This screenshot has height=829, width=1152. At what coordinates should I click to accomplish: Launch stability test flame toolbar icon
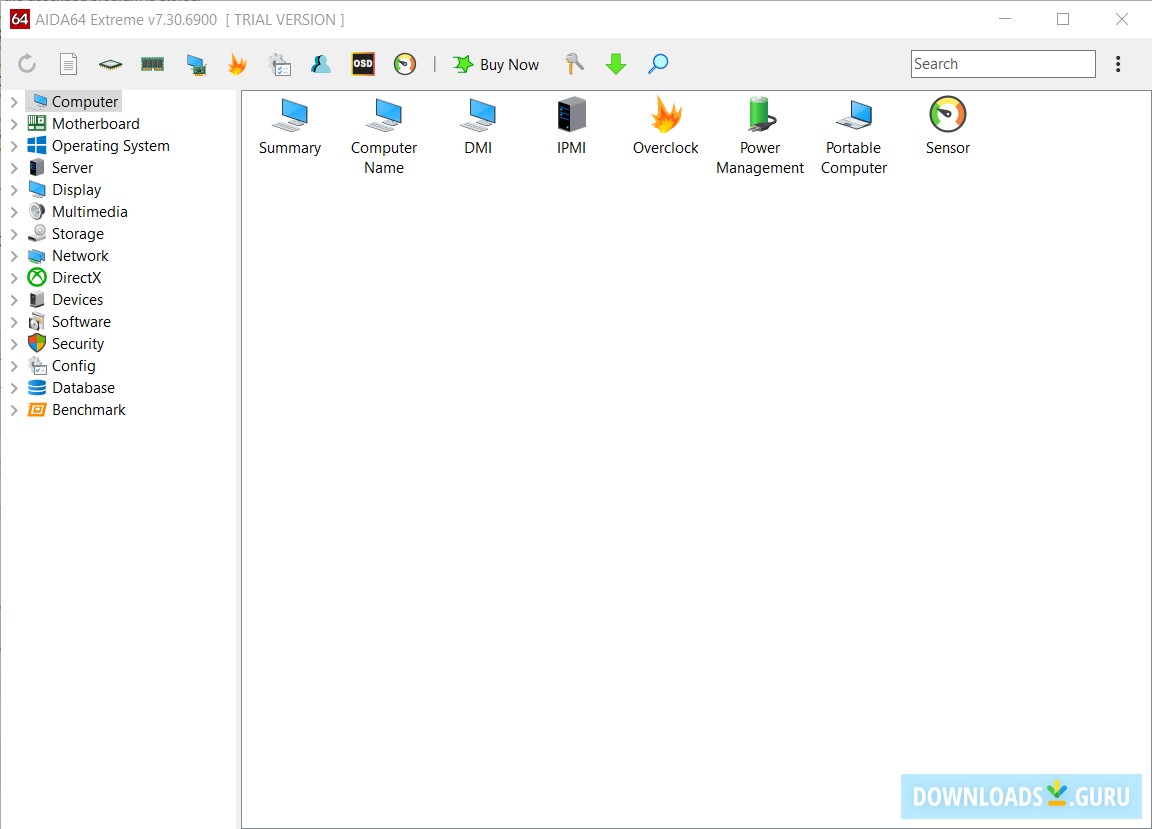point(237,64)
